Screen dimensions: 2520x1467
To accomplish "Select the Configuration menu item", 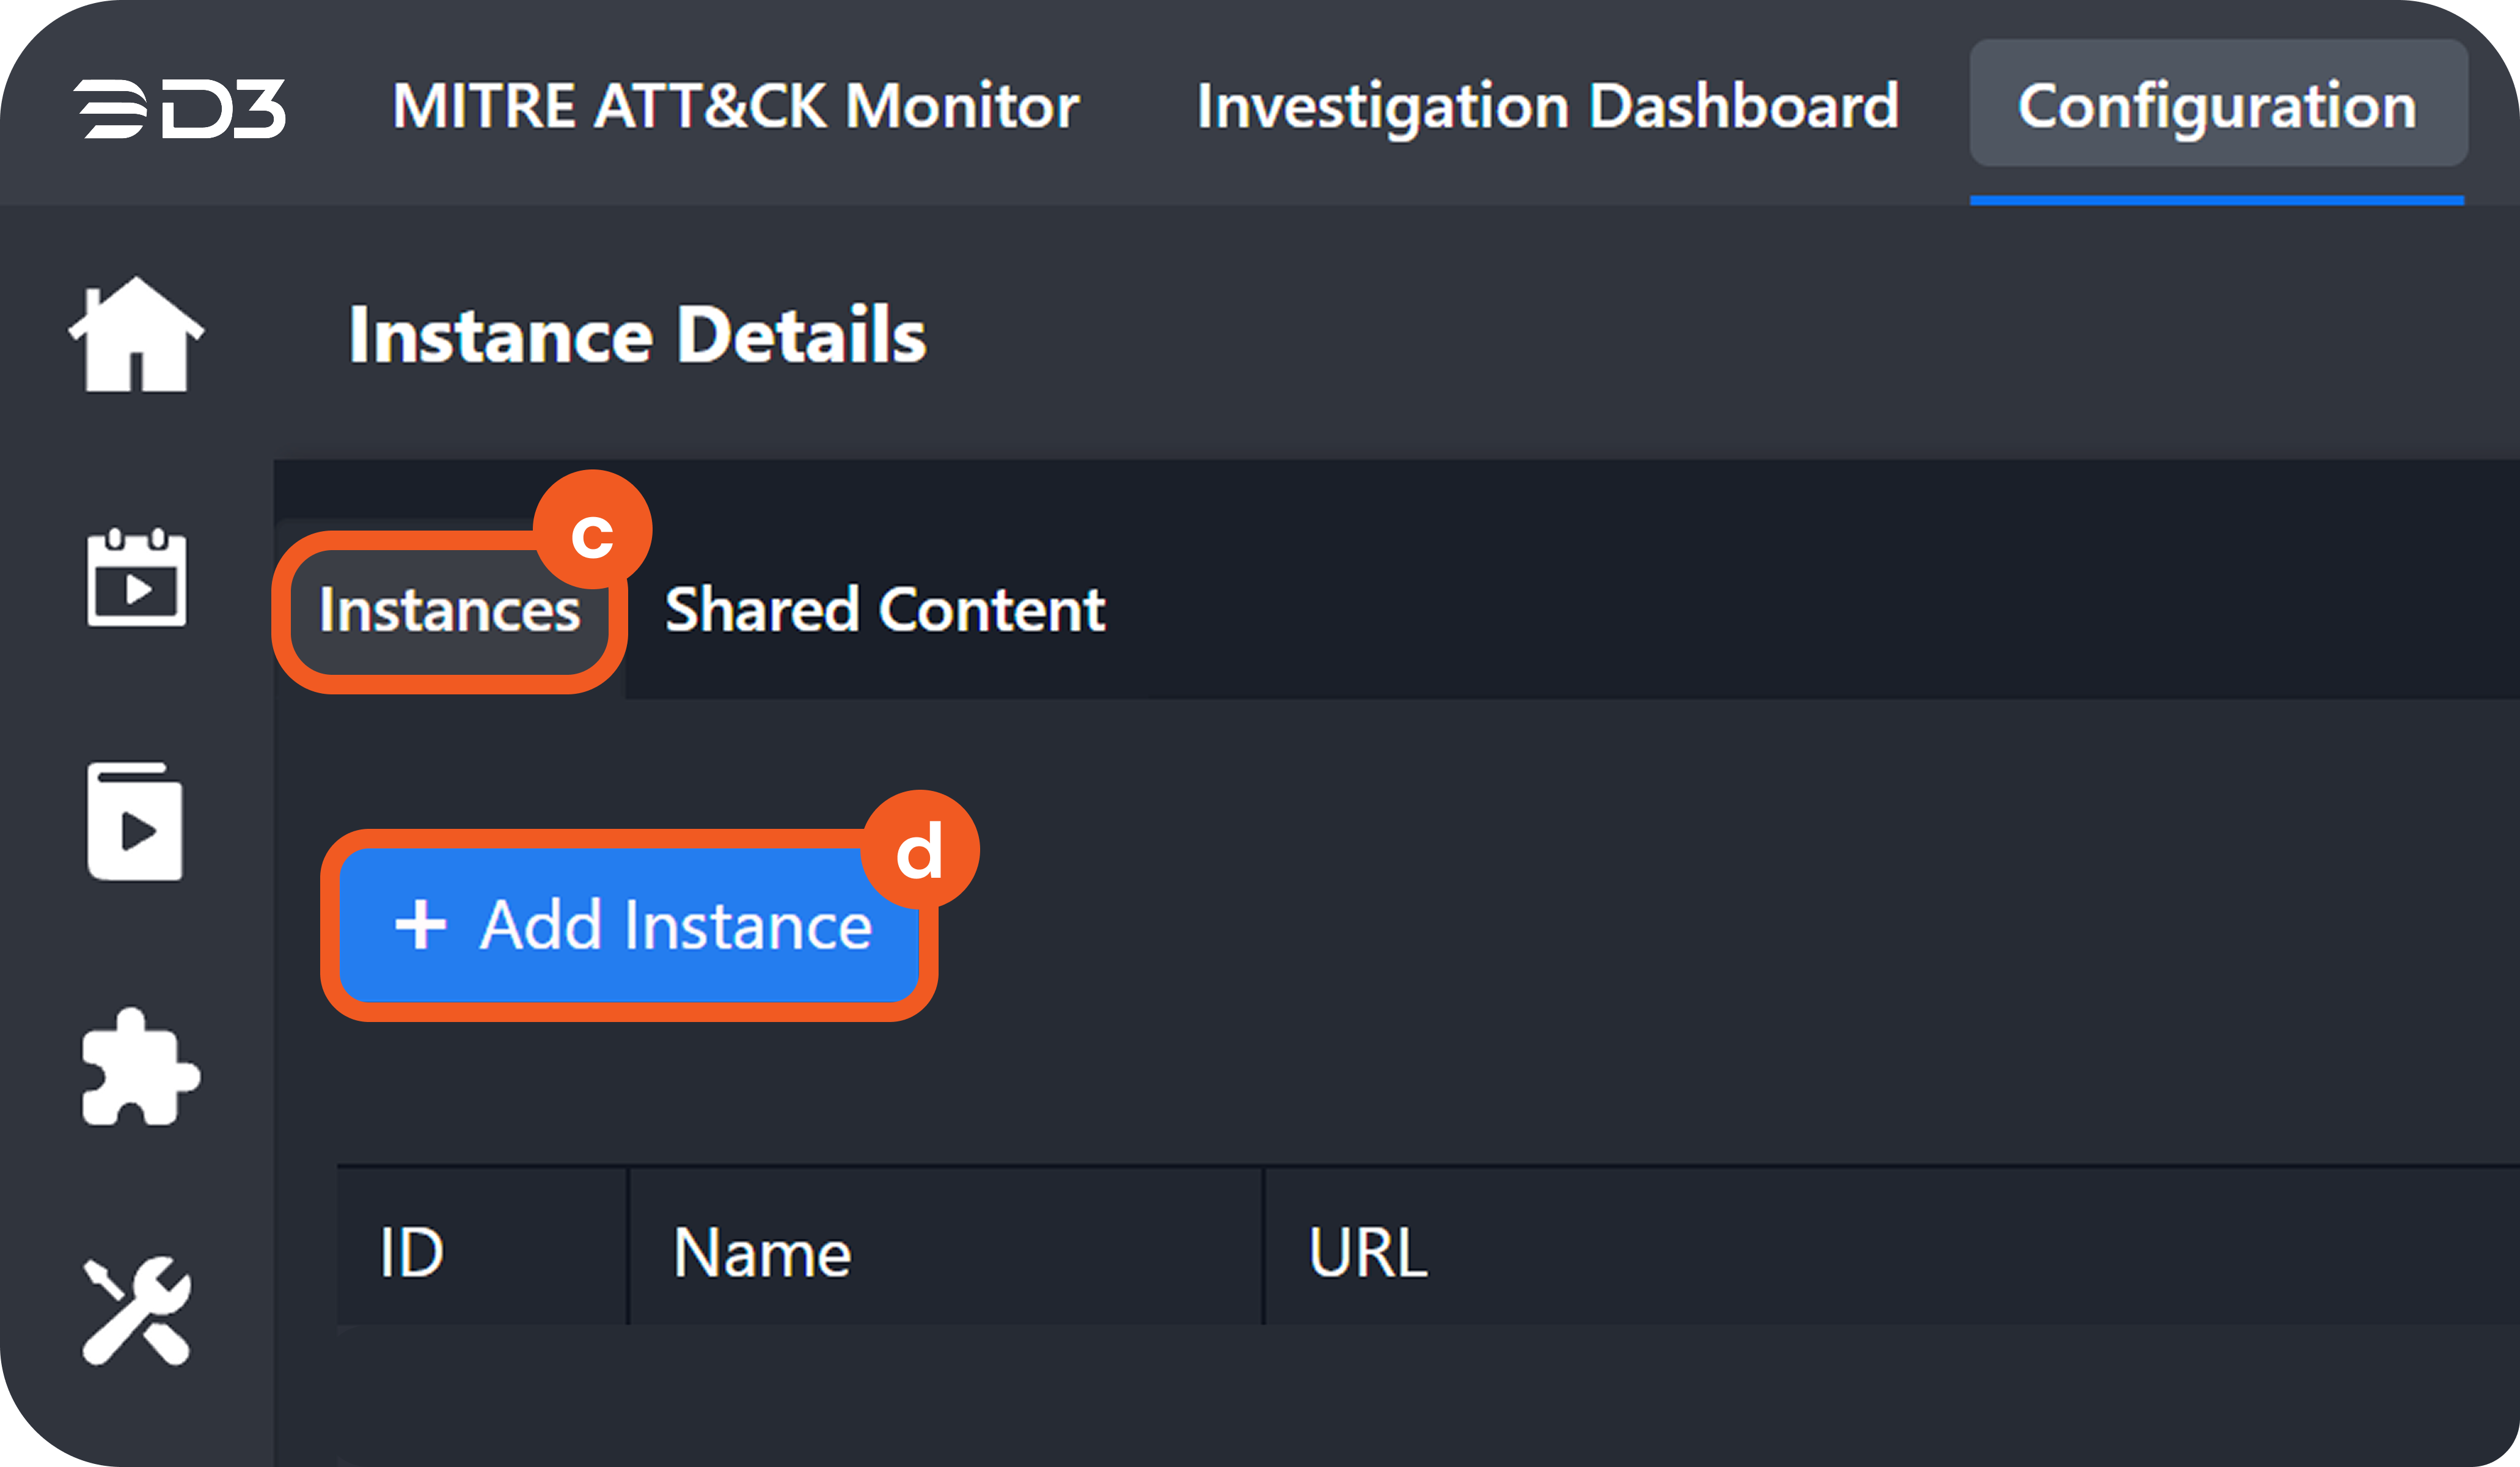I will coord(2217,106).
